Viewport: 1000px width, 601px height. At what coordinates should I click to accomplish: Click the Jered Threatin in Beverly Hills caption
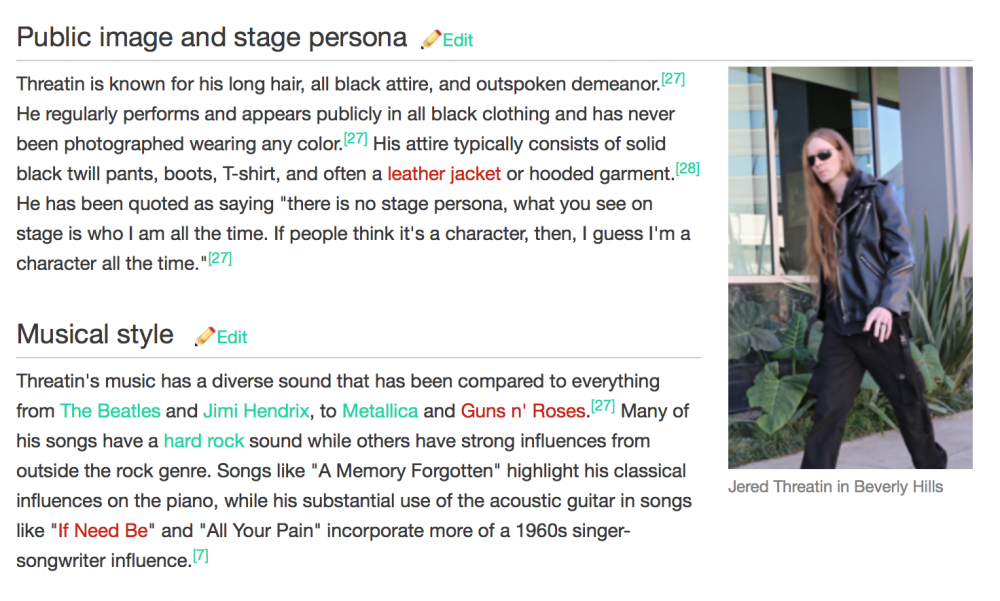[835, 487]
